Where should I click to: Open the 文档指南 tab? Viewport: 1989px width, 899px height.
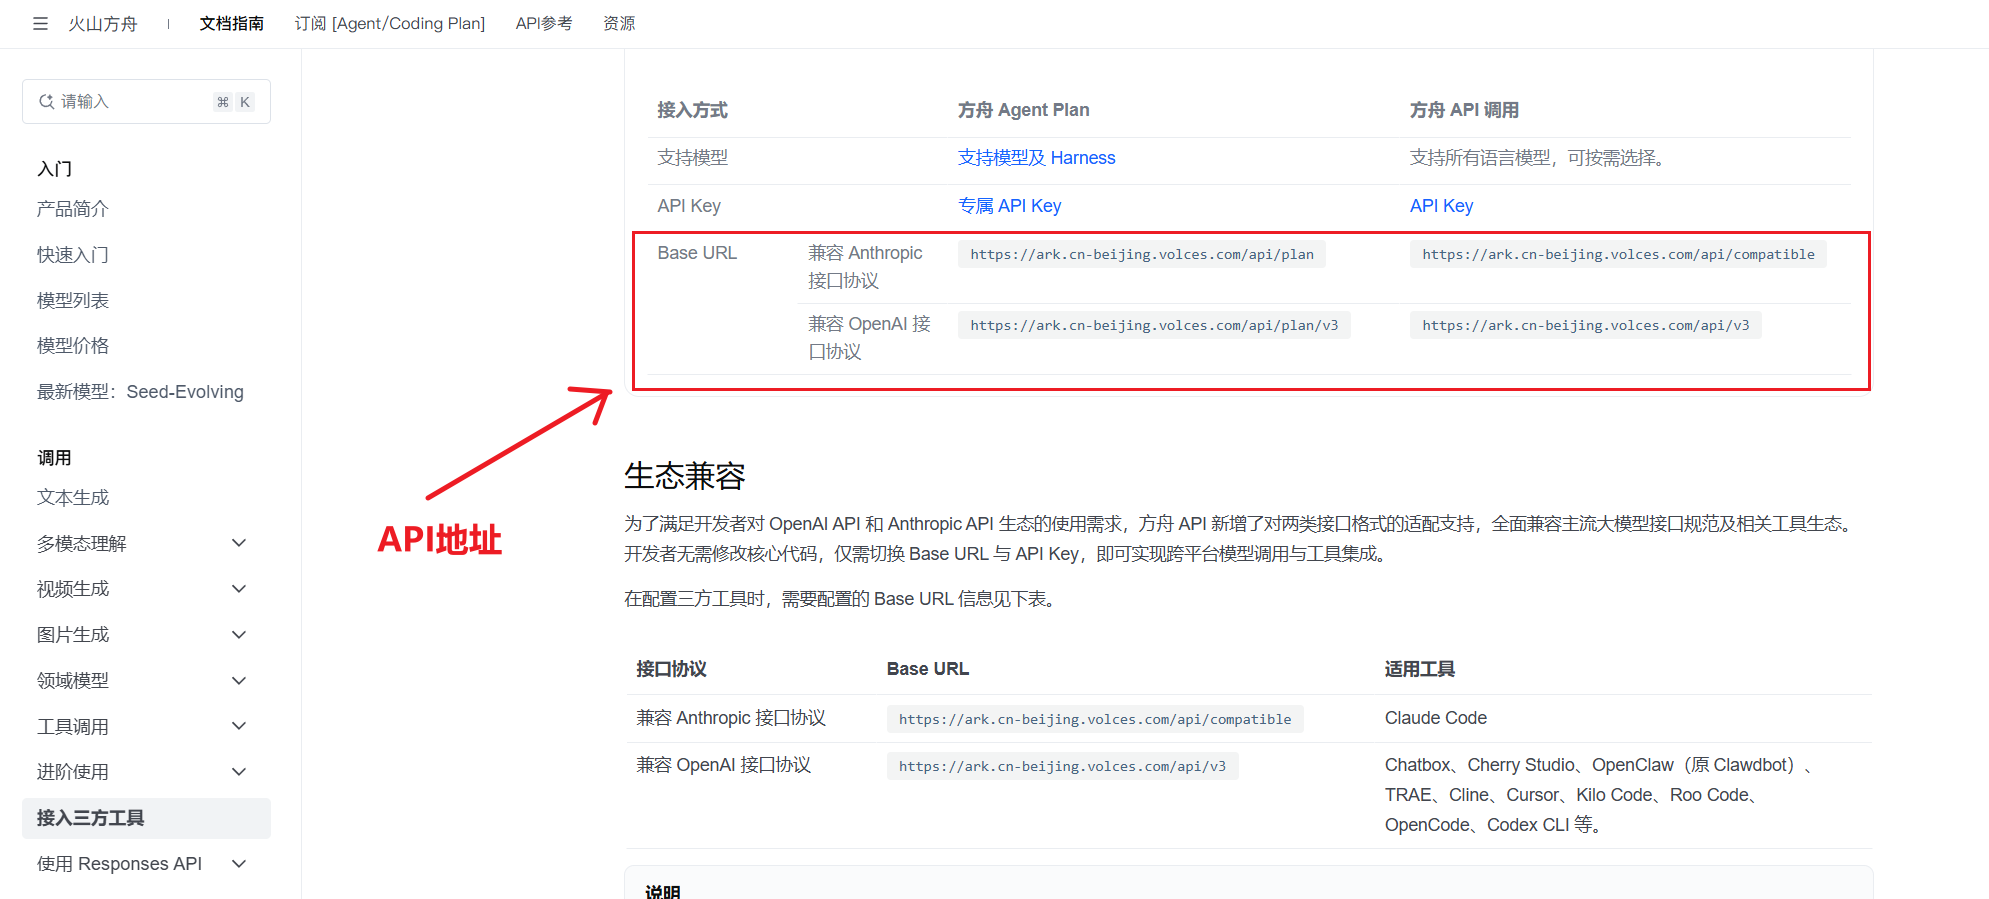pos(231,23)
